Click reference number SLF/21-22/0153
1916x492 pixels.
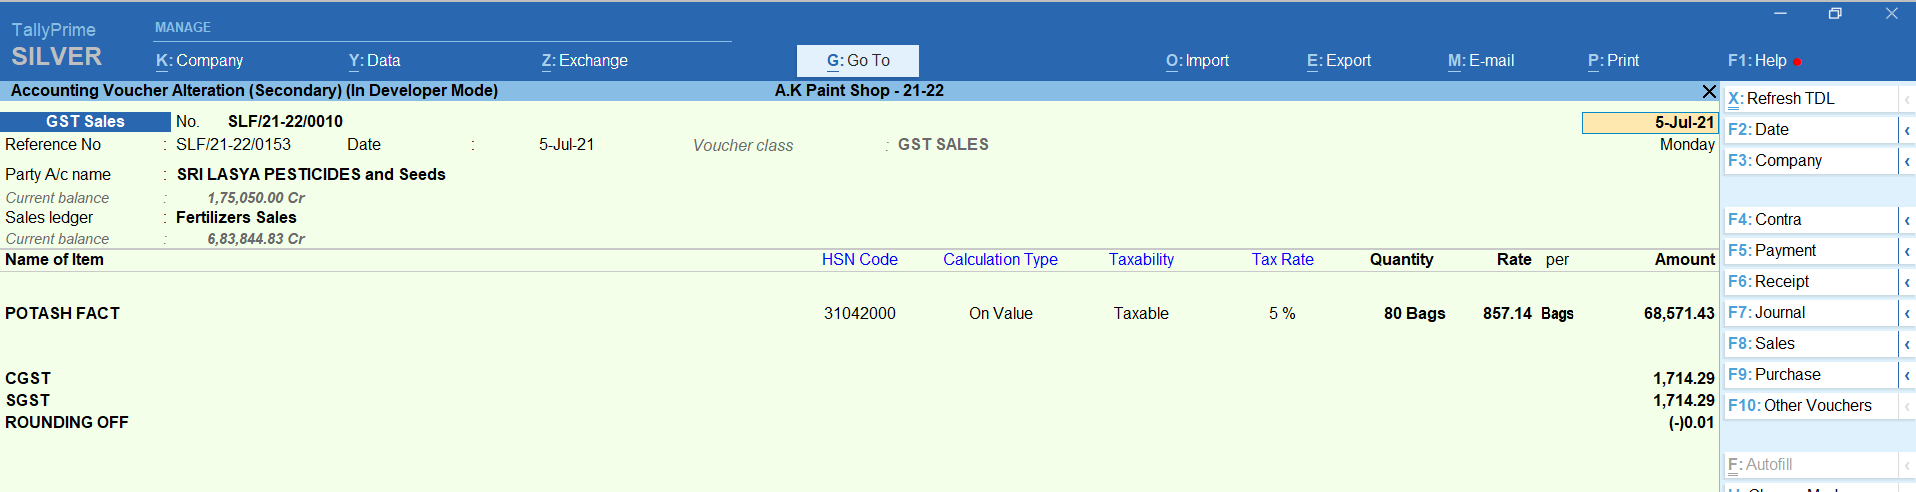tap(233, 144)
